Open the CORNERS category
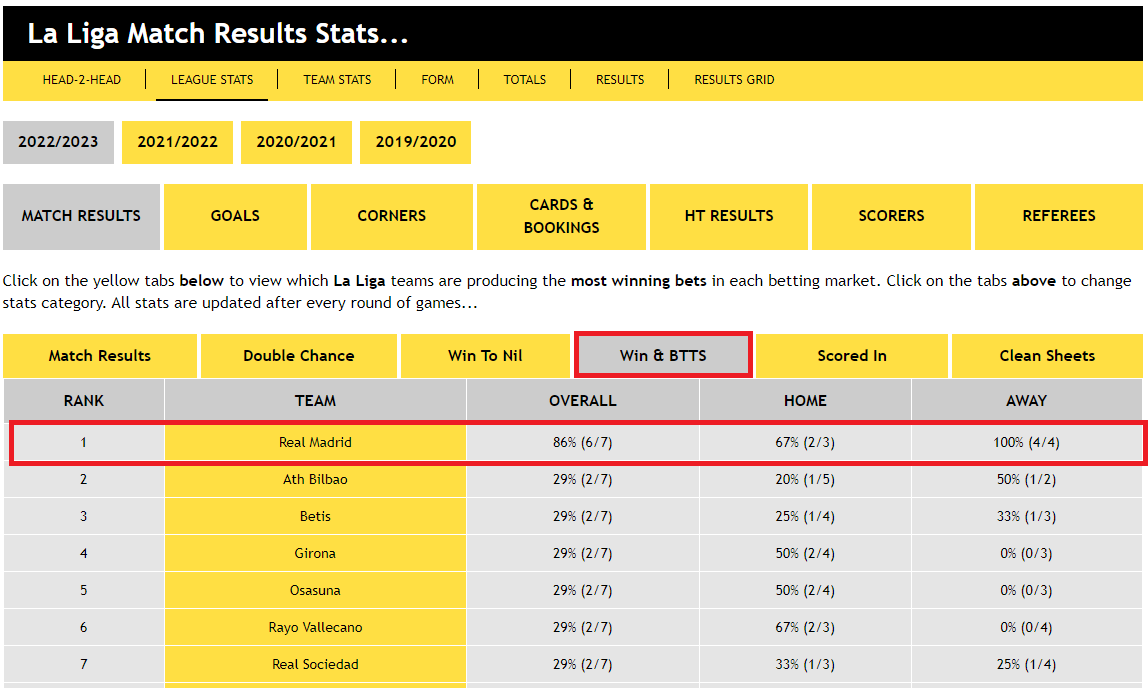1148x692 pixels. pyautogui.click(x=392, y=216)
